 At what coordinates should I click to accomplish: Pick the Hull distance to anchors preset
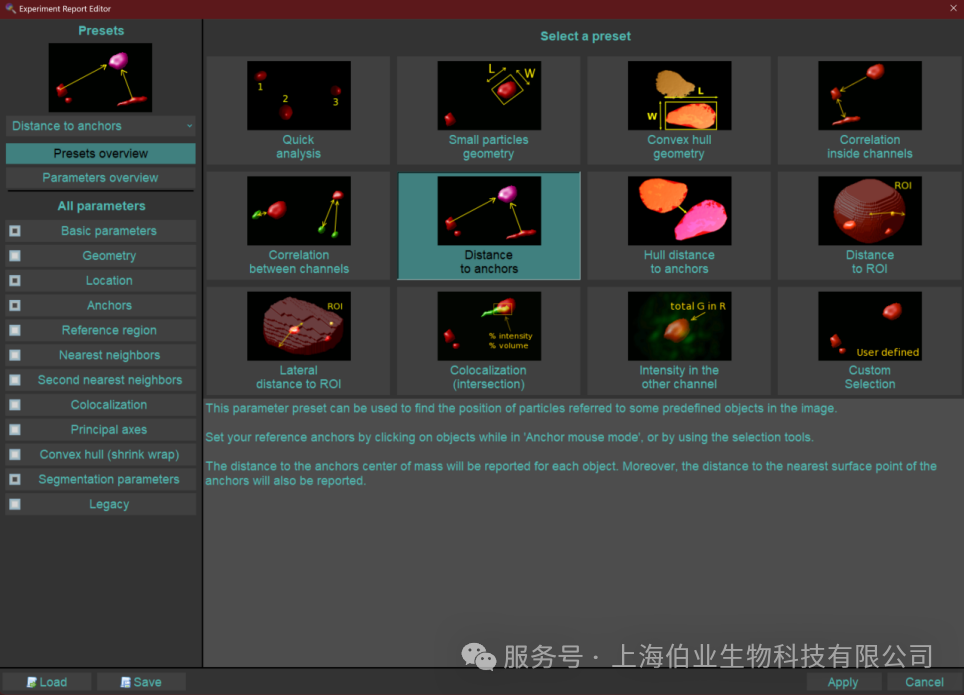(x=679, y=226)
